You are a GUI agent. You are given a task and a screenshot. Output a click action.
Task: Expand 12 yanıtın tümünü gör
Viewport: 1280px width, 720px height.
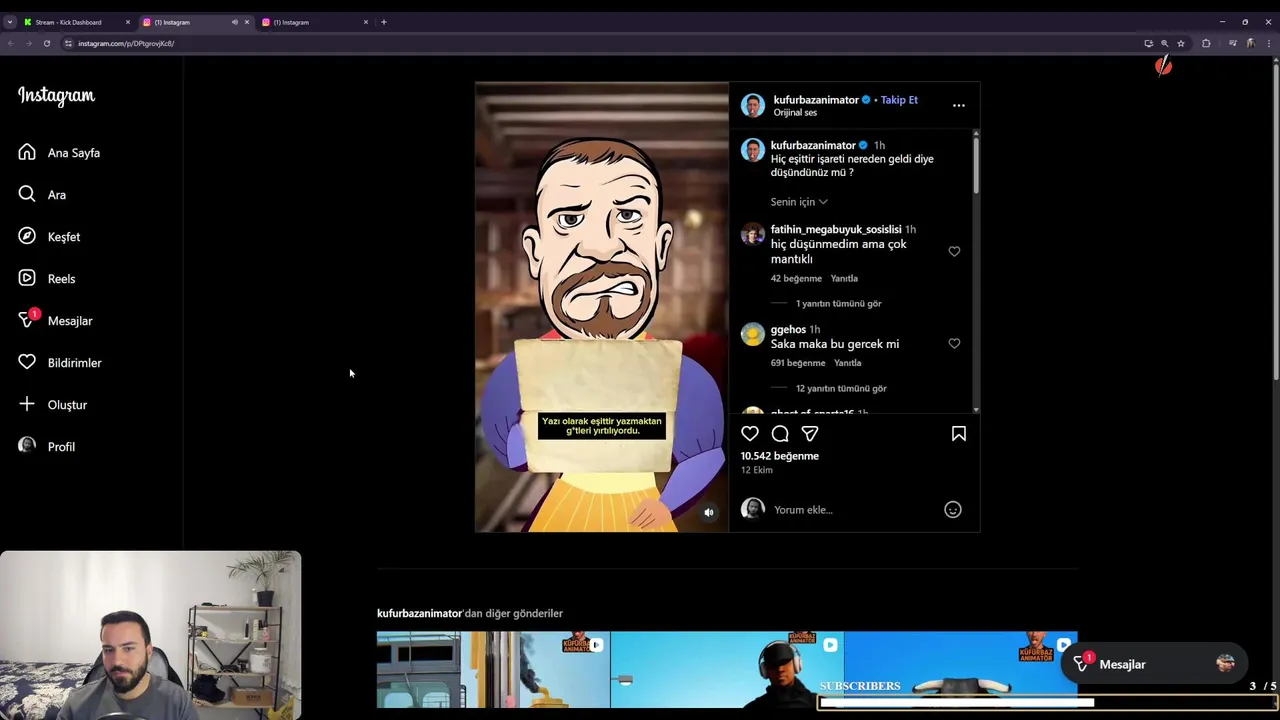(x=841, y=388)
